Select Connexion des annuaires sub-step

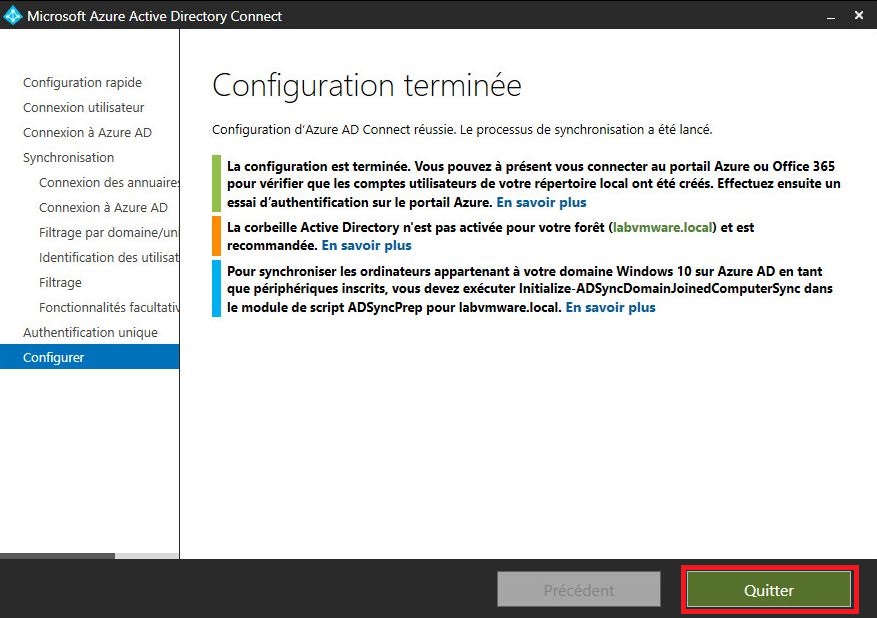109,182
